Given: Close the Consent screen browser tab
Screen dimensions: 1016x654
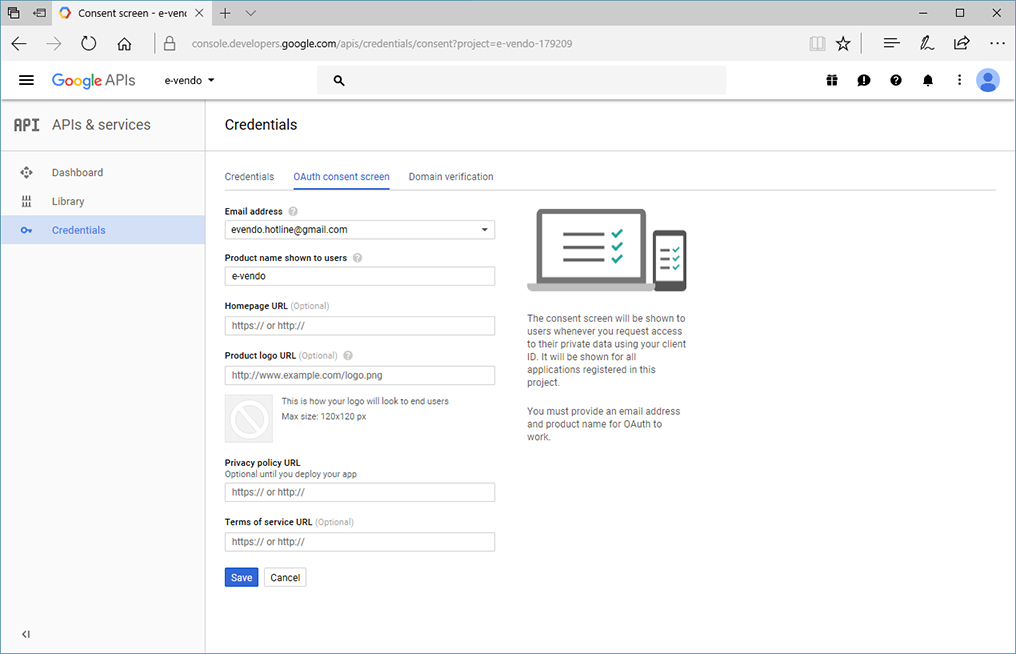Looking at the screenshot, I should click(200, 13).
